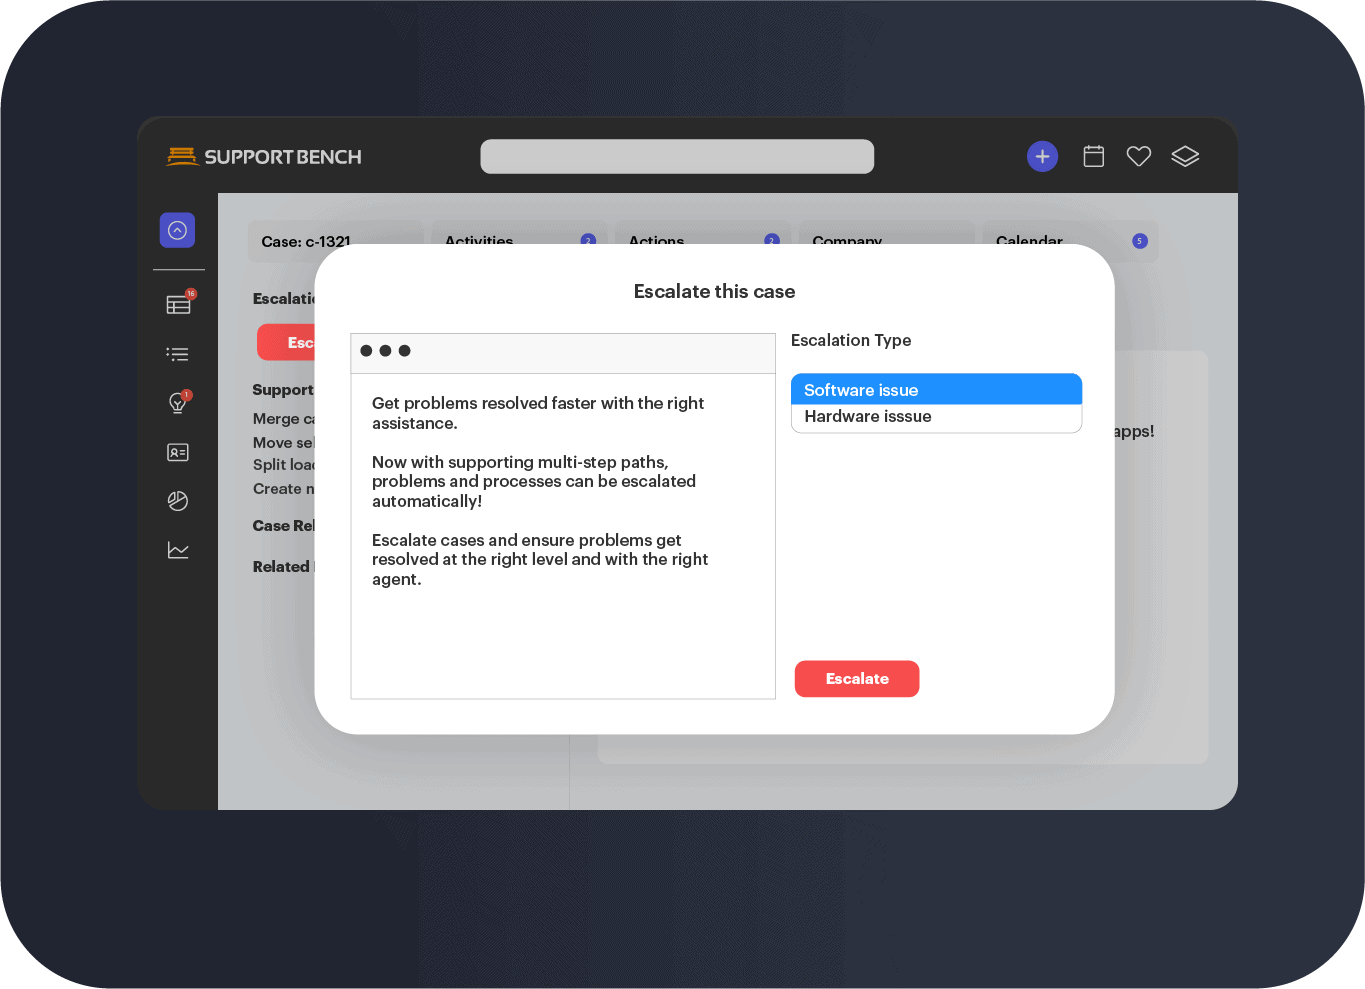Open the calendar icon in the top bar

coord(1093,156)
